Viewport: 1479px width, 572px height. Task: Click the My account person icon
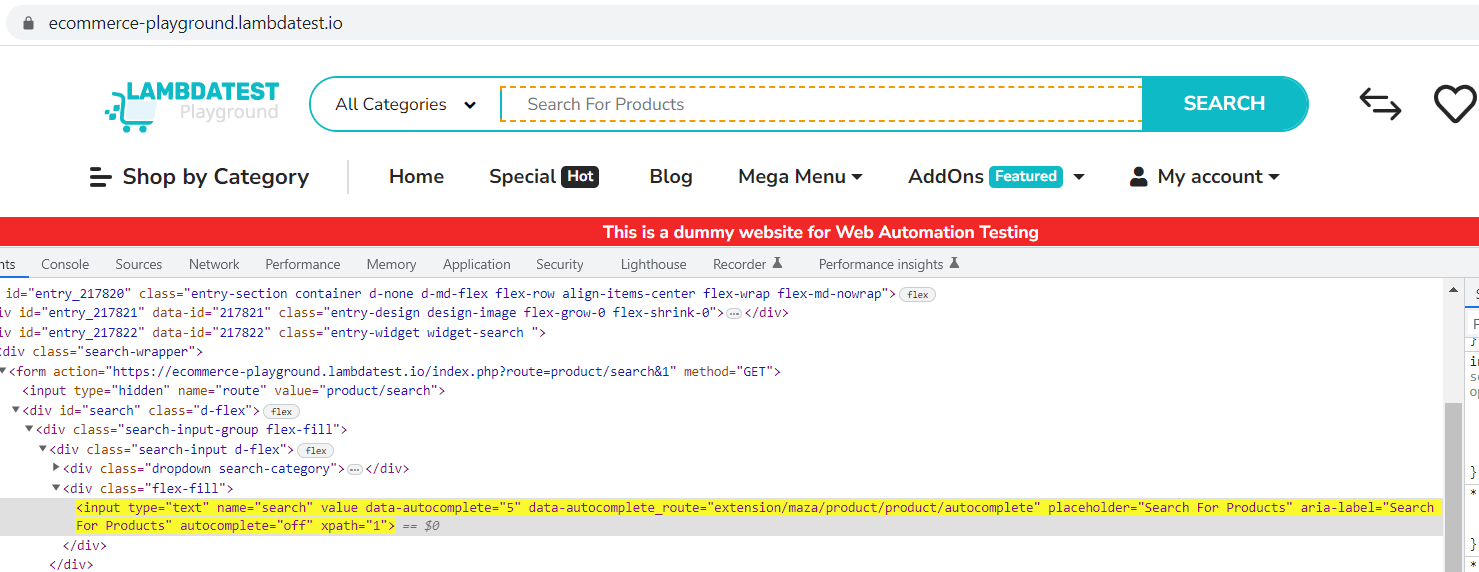click(1138, 177)
